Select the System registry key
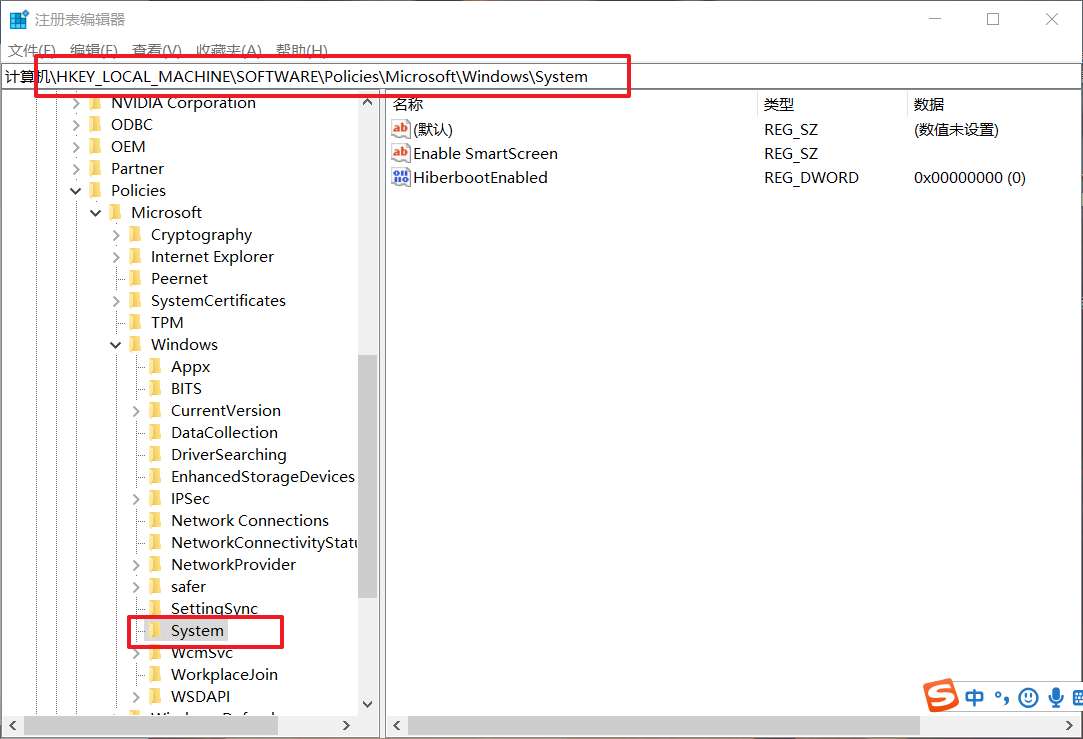The image size is (1083, 739). point(197,631)
